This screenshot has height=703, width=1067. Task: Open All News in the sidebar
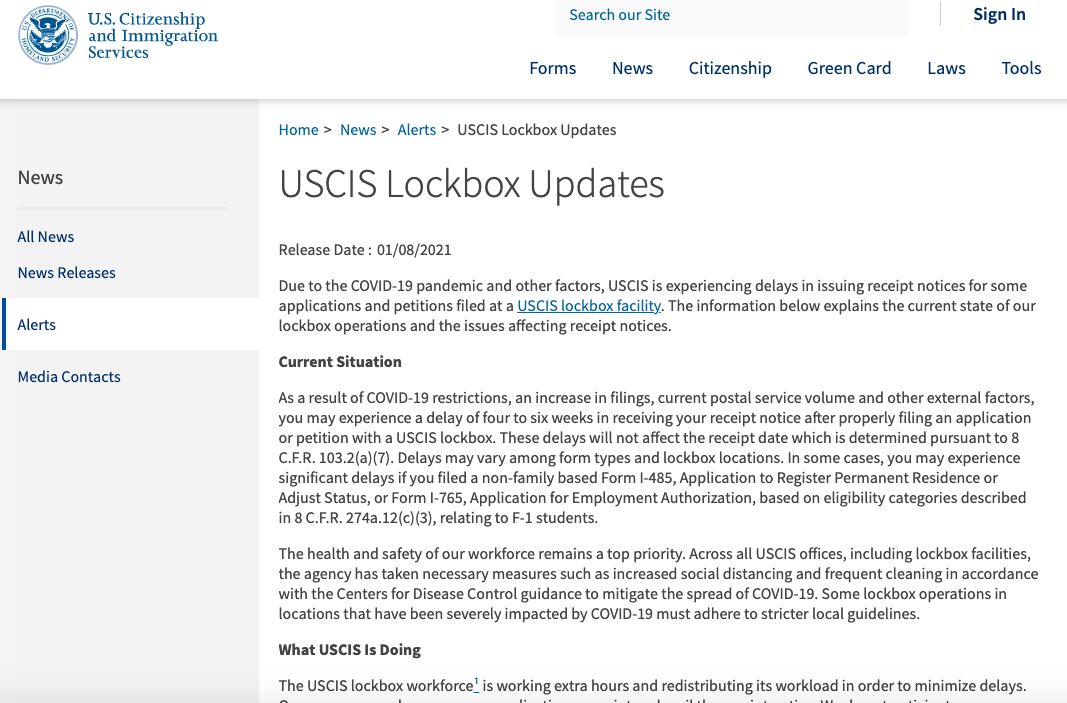[46, 237]
